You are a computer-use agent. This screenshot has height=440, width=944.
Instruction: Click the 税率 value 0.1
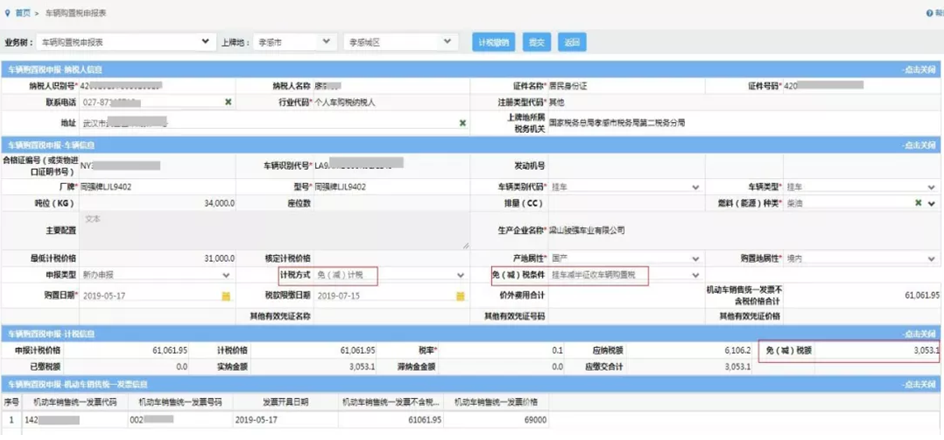coord(558,350)
